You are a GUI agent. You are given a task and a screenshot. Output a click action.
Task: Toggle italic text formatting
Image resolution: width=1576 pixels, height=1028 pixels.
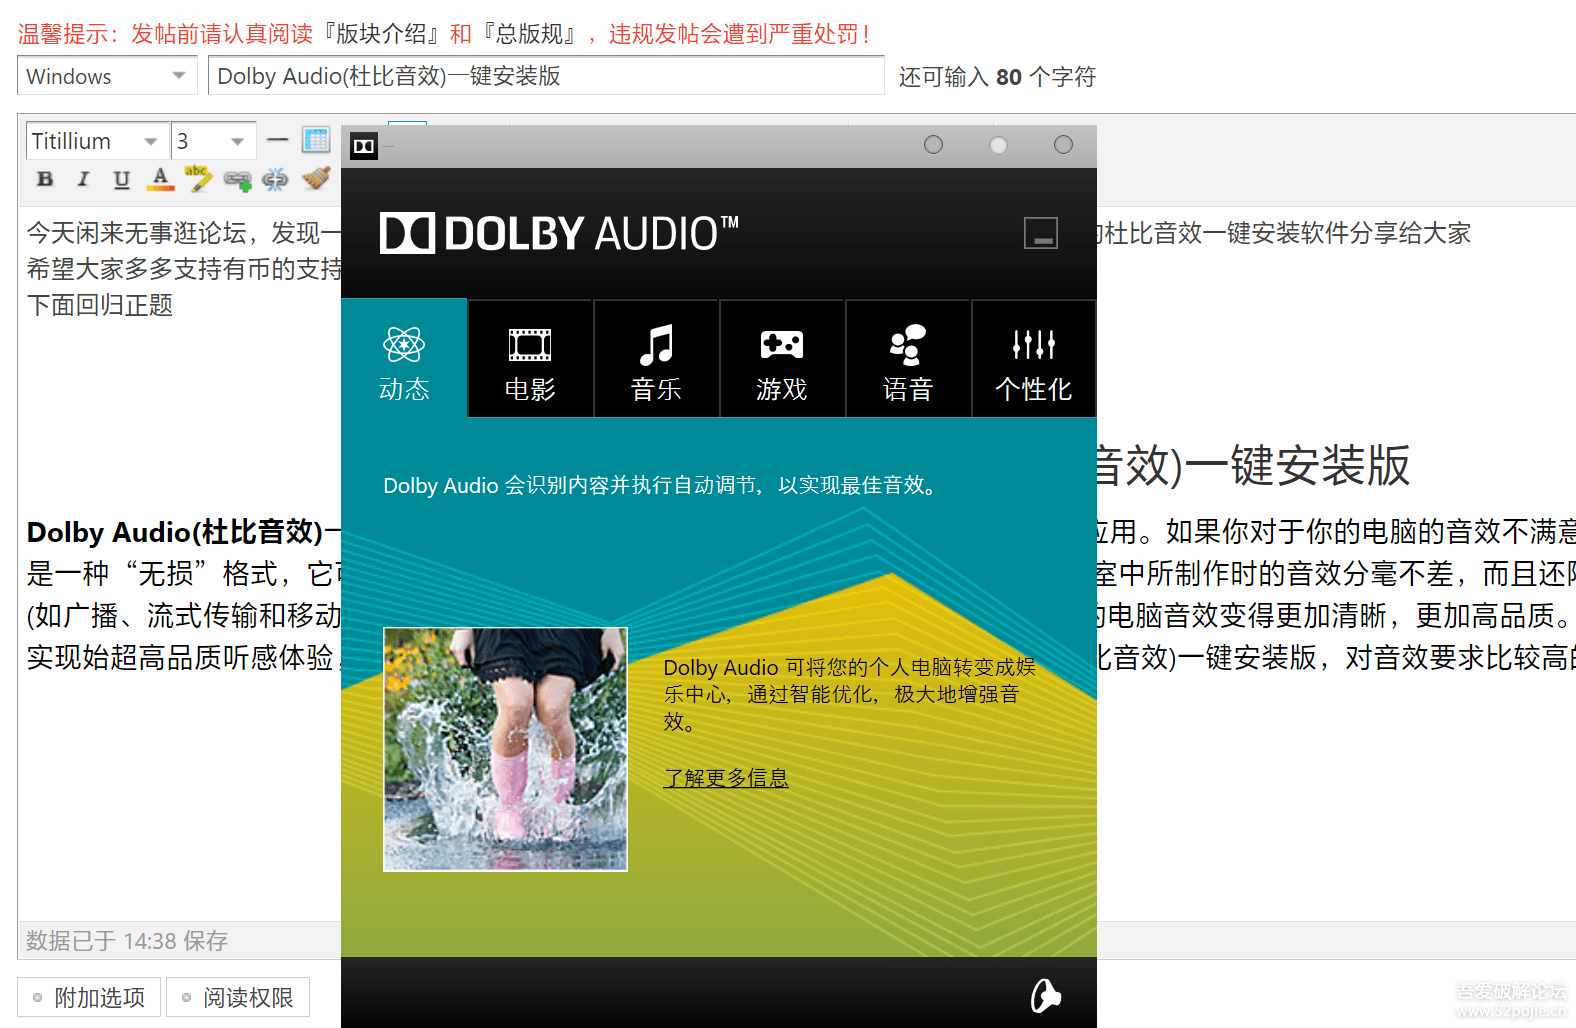click(83, 179)
